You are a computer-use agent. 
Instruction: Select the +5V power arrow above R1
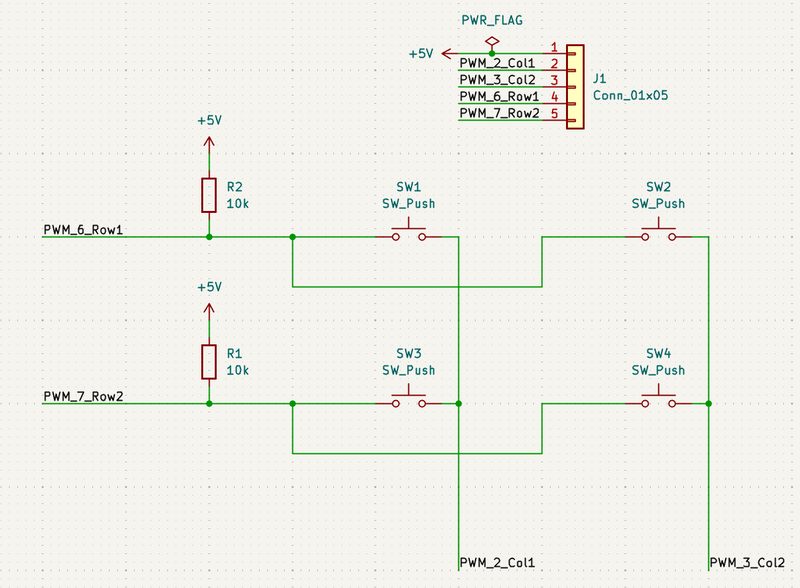(x=209, y=312)
